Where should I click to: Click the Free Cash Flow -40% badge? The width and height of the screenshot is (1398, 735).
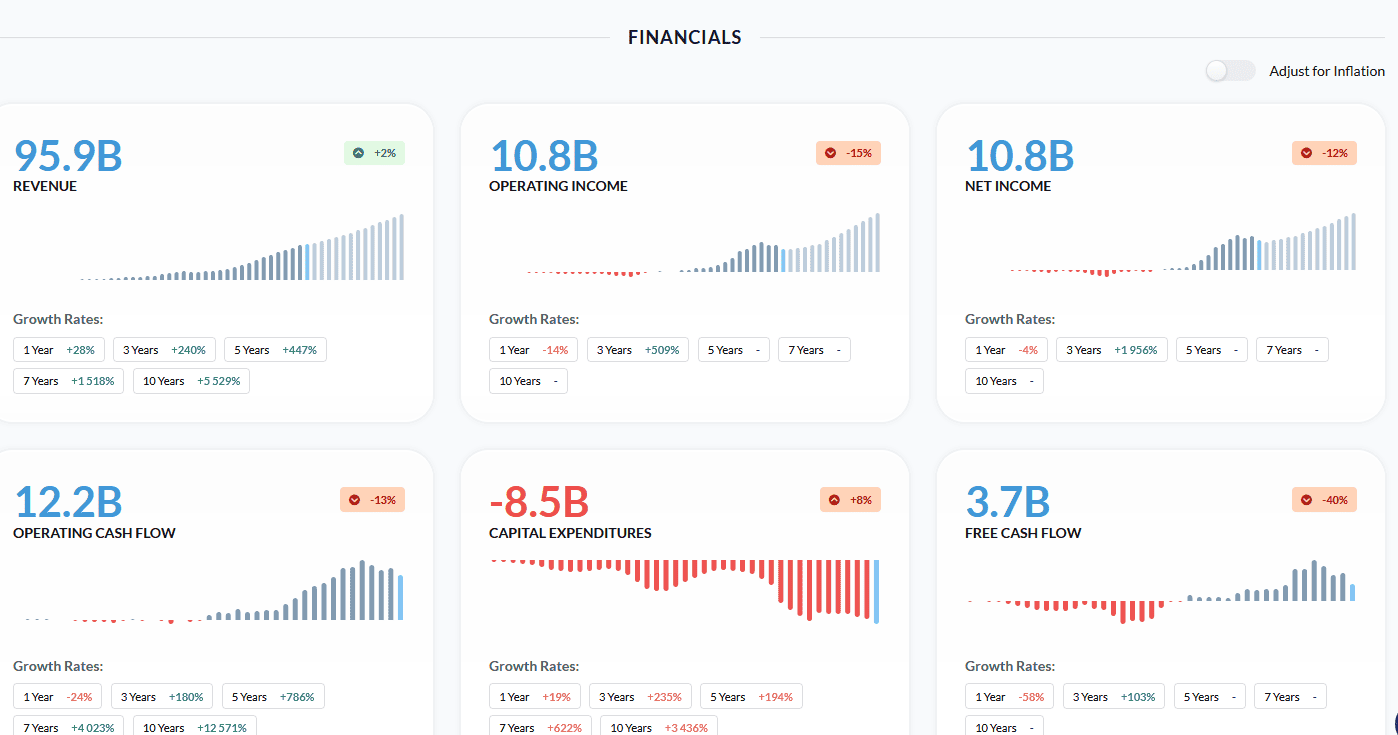coord(1324,500)
